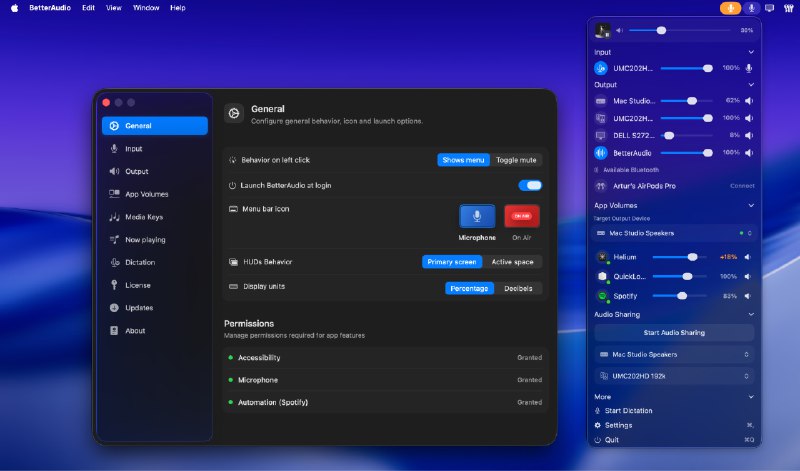Mute the DELL S272 output speaker icon

748,136
